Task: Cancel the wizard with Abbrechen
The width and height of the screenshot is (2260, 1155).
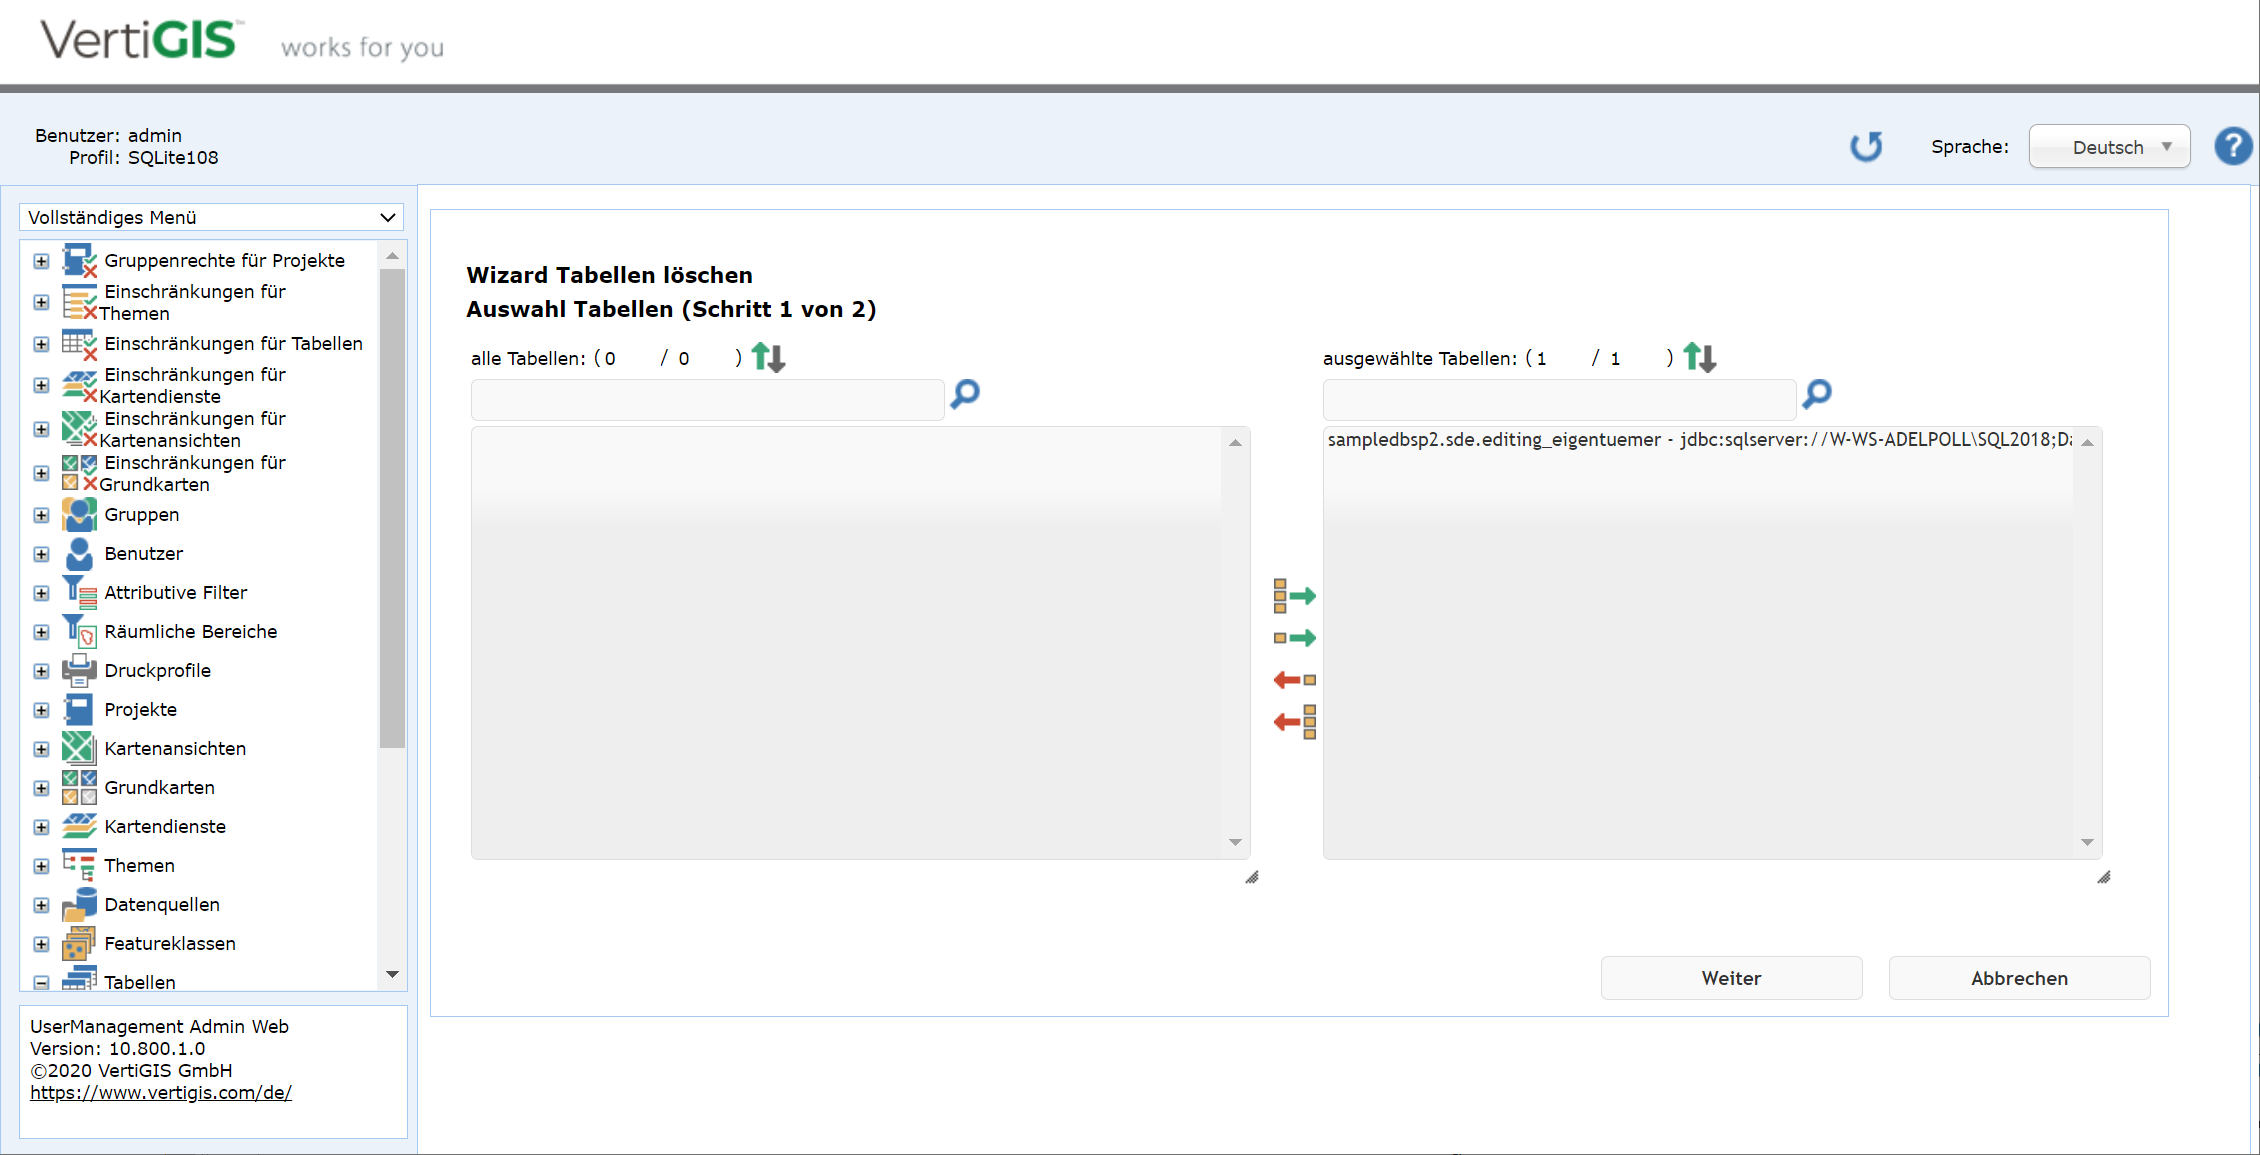Action: tap(2019, 978)
